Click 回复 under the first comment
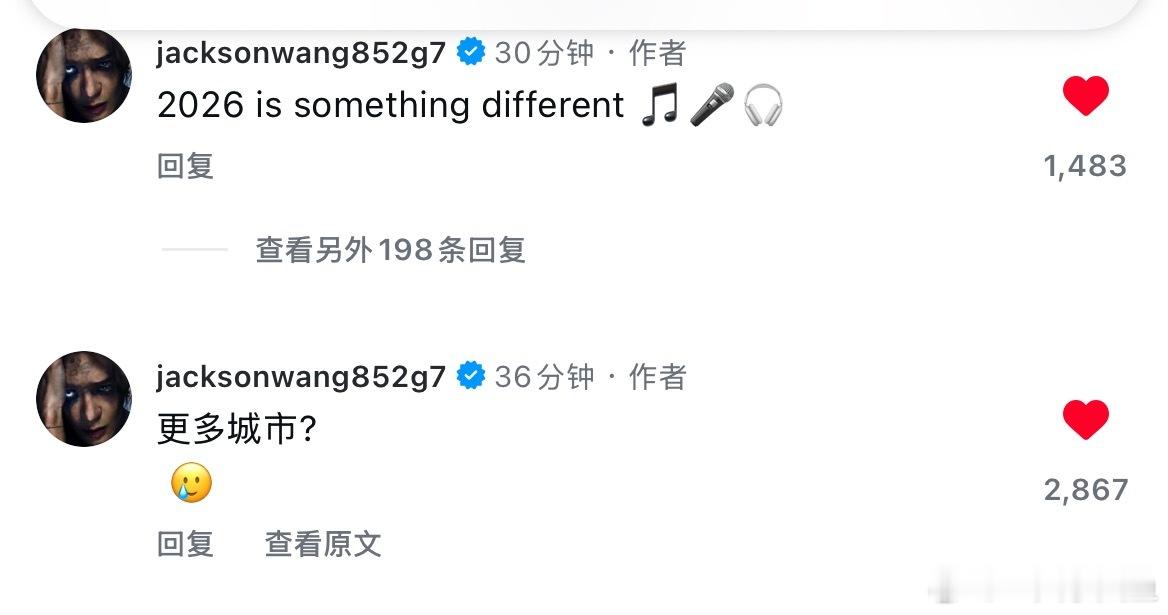Viewport: 1168px width, 615px height. (184, 166)
